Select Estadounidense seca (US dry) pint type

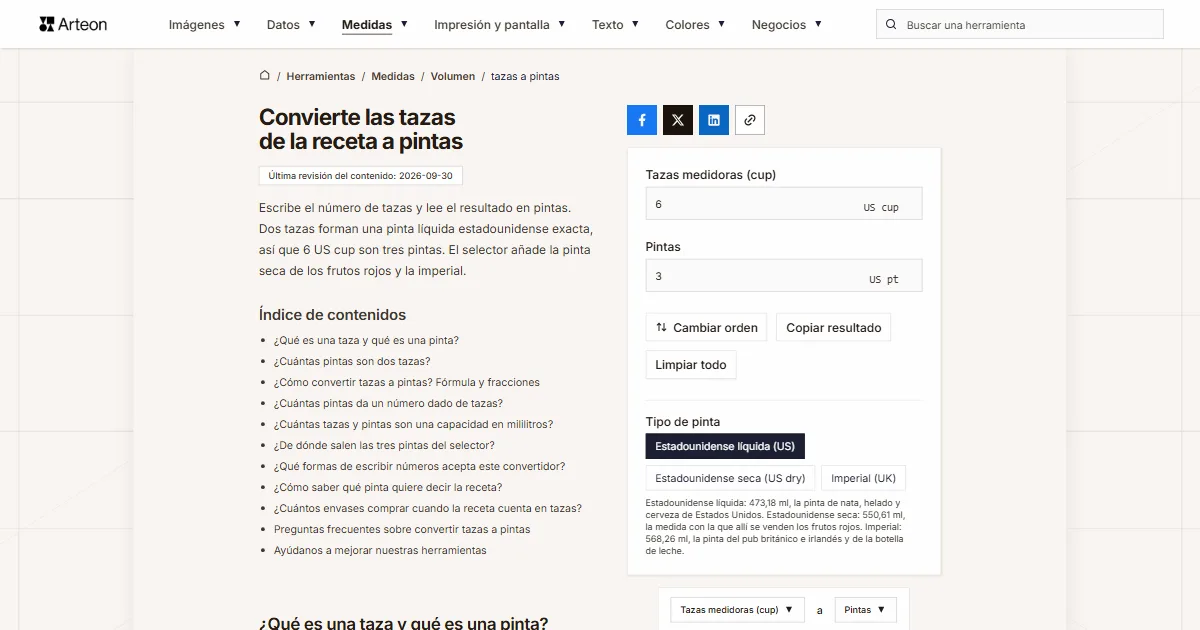tap(730, 478)
